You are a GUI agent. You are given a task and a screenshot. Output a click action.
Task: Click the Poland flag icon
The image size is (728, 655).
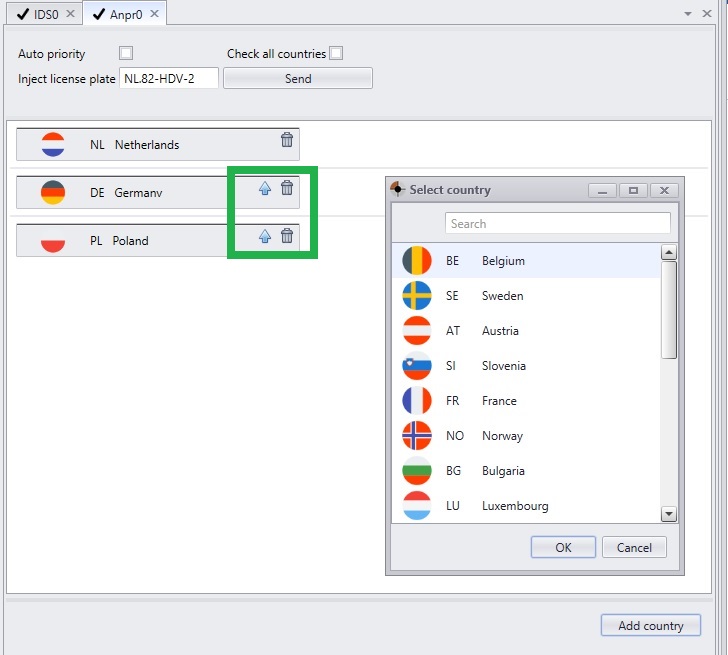coord(53,240)
